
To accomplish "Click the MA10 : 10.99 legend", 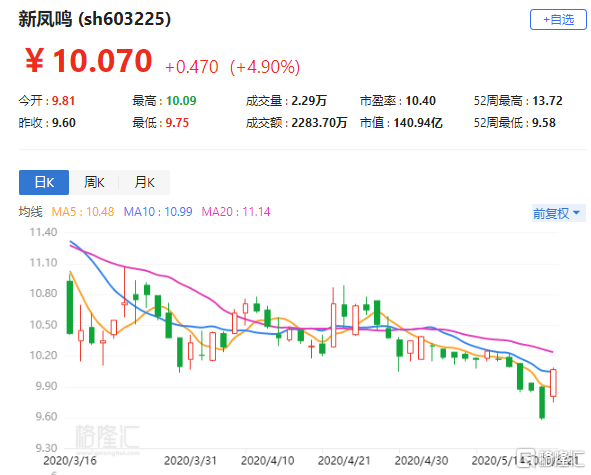I will tap(158, 212).
